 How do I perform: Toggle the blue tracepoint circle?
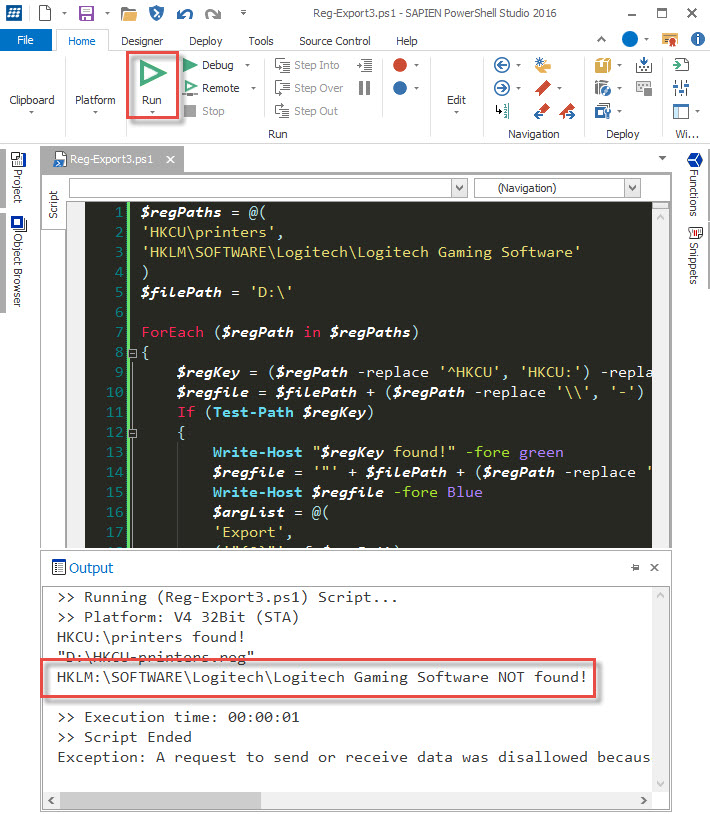click(x=400, y=88)
